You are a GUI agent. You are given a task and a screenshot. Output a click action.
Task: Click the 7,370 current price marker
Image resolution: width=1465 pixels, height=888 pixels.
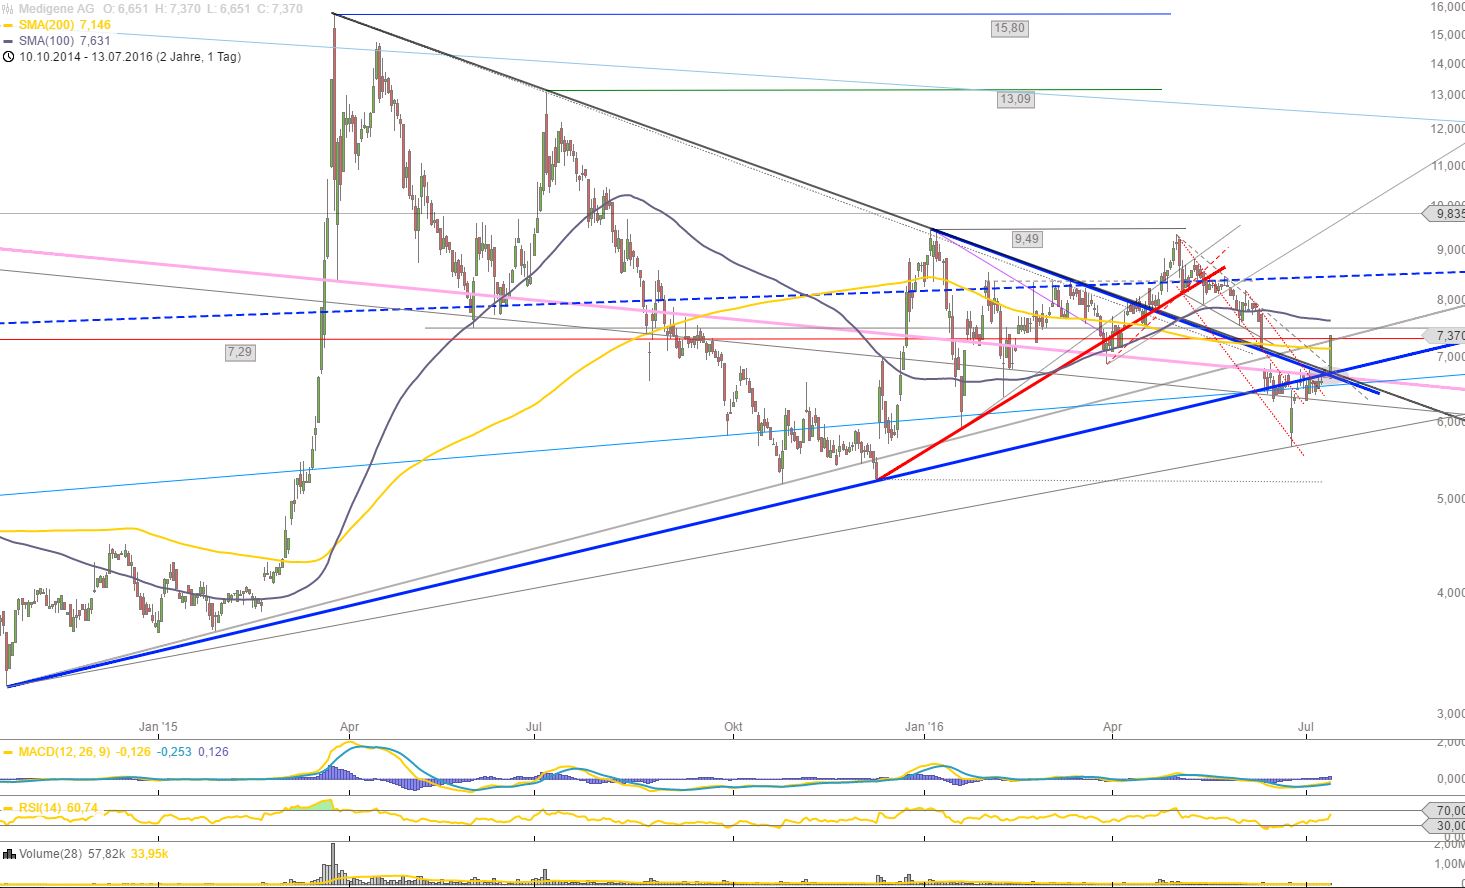[1446, 337]
